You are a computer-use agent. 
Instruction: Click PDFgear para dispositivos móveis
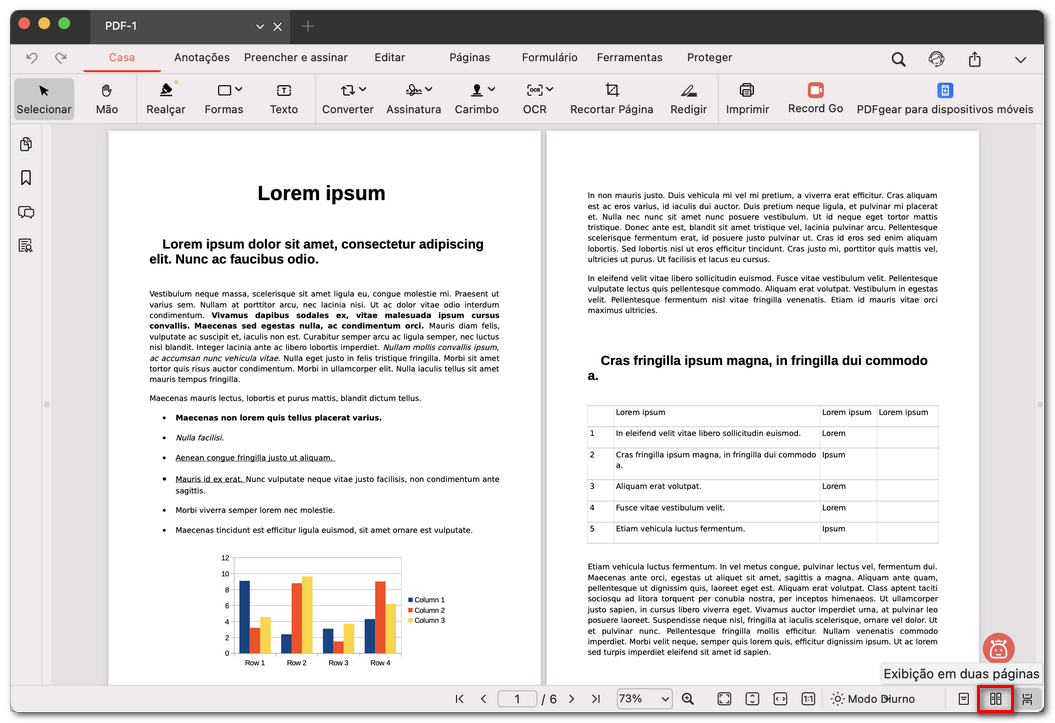pyautogui.click(x=944, y=98)
